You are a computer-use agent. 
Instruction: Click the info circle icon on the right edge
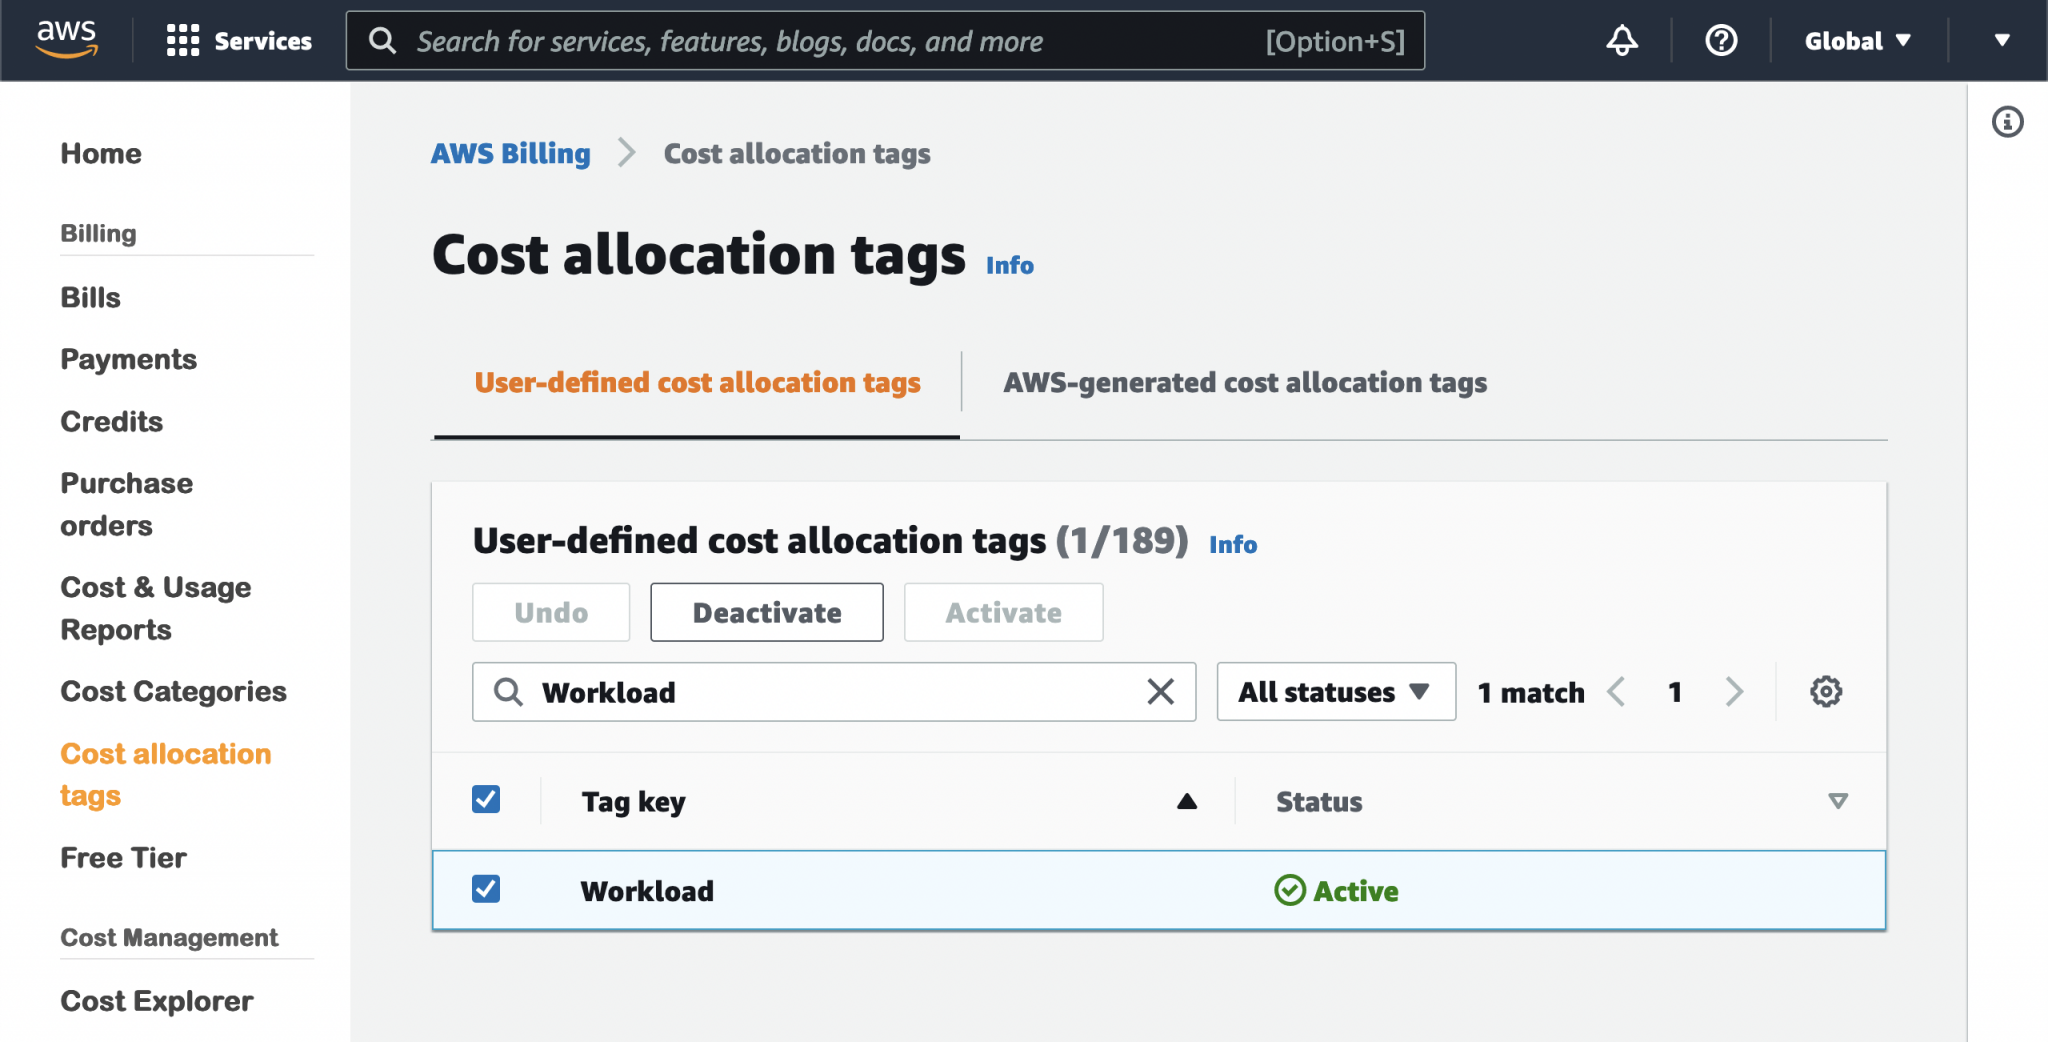2008,122
